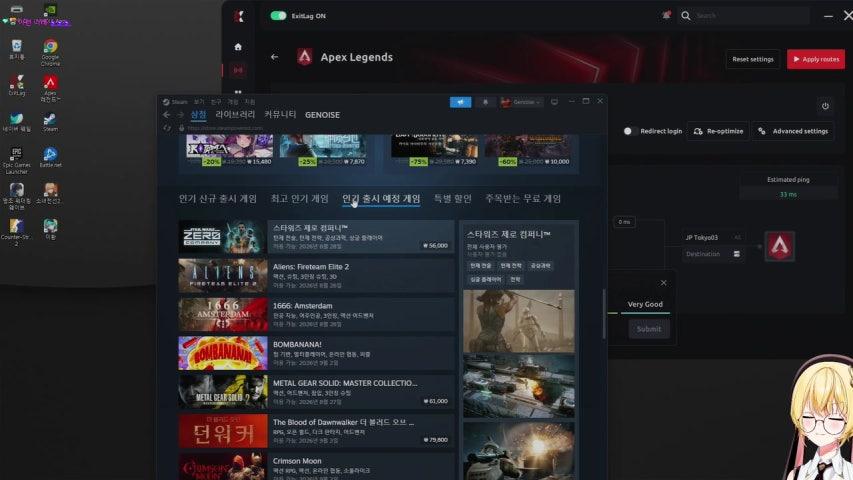This screenshot has width=853, height=480.
Task: Click the Apex Legends destination icon in route map
Action: tap(780, 246)
